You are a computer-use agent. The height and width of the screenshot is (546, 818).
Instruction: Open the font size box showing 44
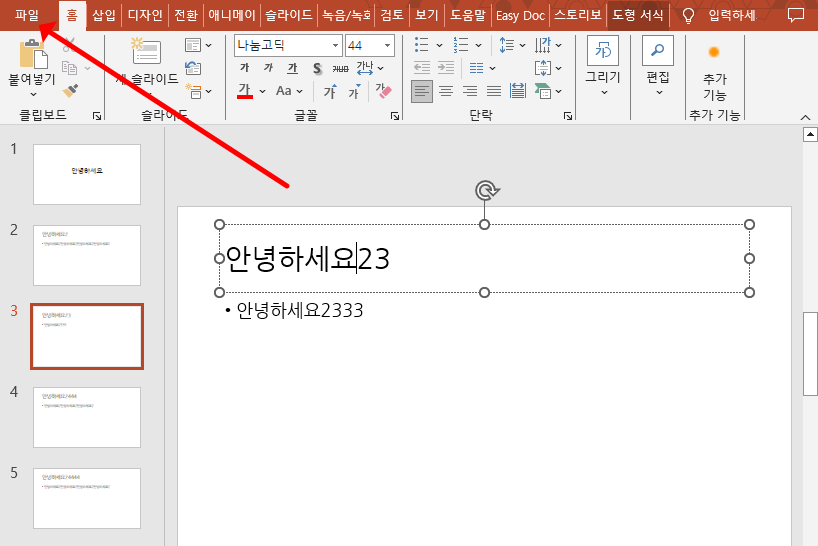pyautogui.click(x=370, y=45)
